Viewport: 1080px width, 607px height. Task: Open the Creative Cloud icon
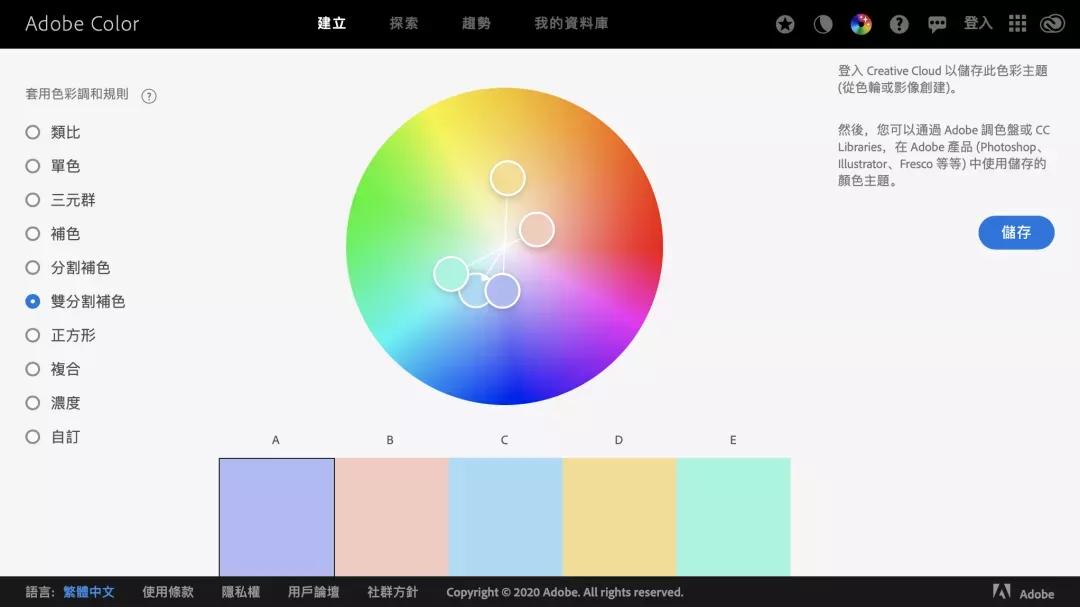[1052, 24]
